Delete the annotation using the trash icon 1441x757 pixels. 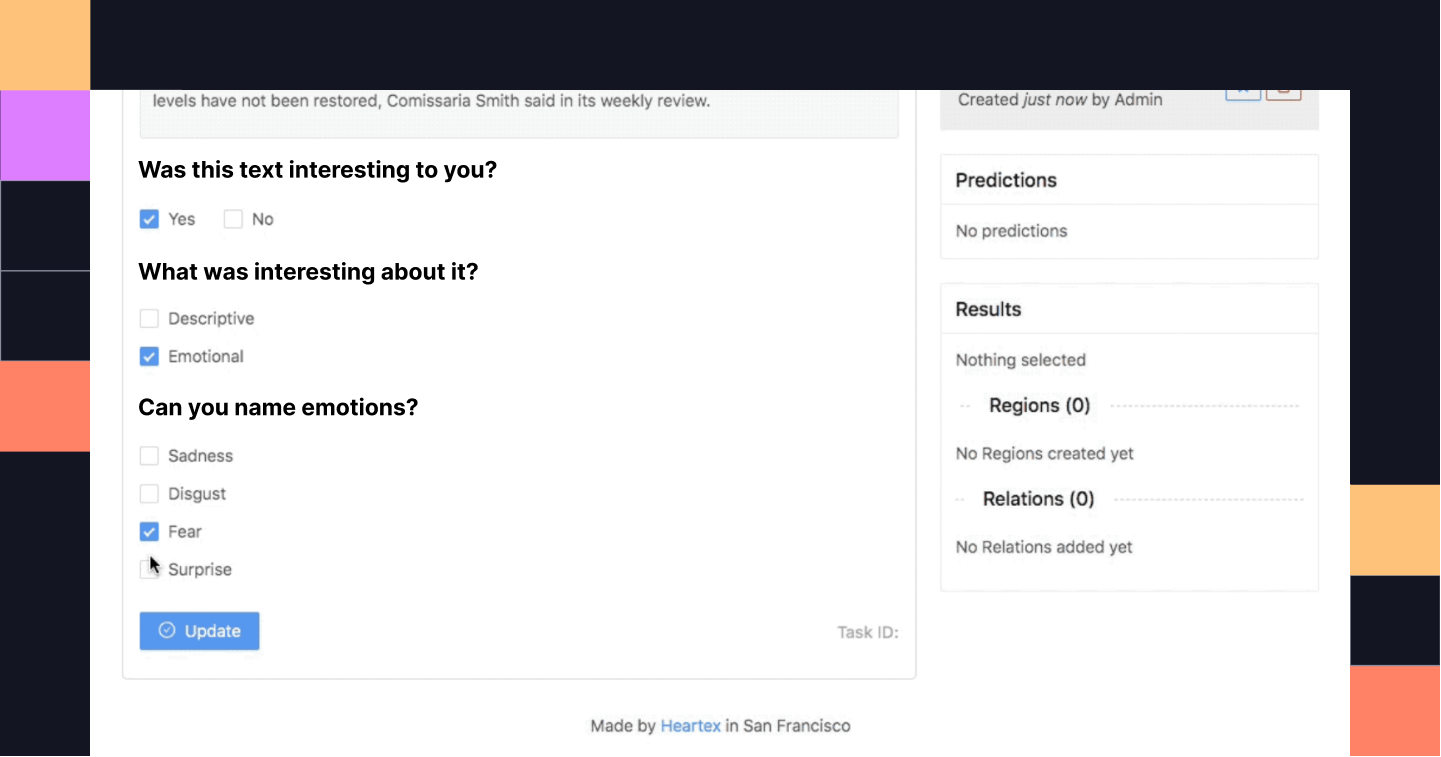point(1283,89)
